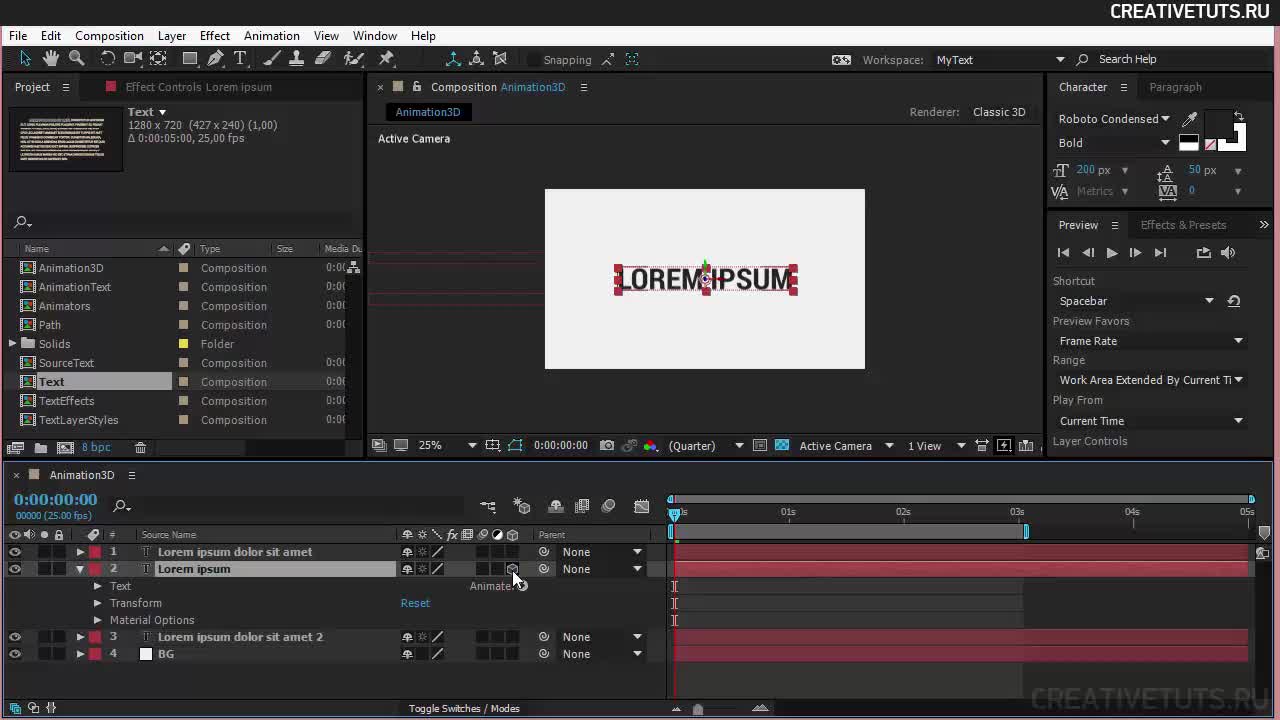Toggle the transparency grid icon
Screen dimensions: 1280x720
(x=782, y=446)
